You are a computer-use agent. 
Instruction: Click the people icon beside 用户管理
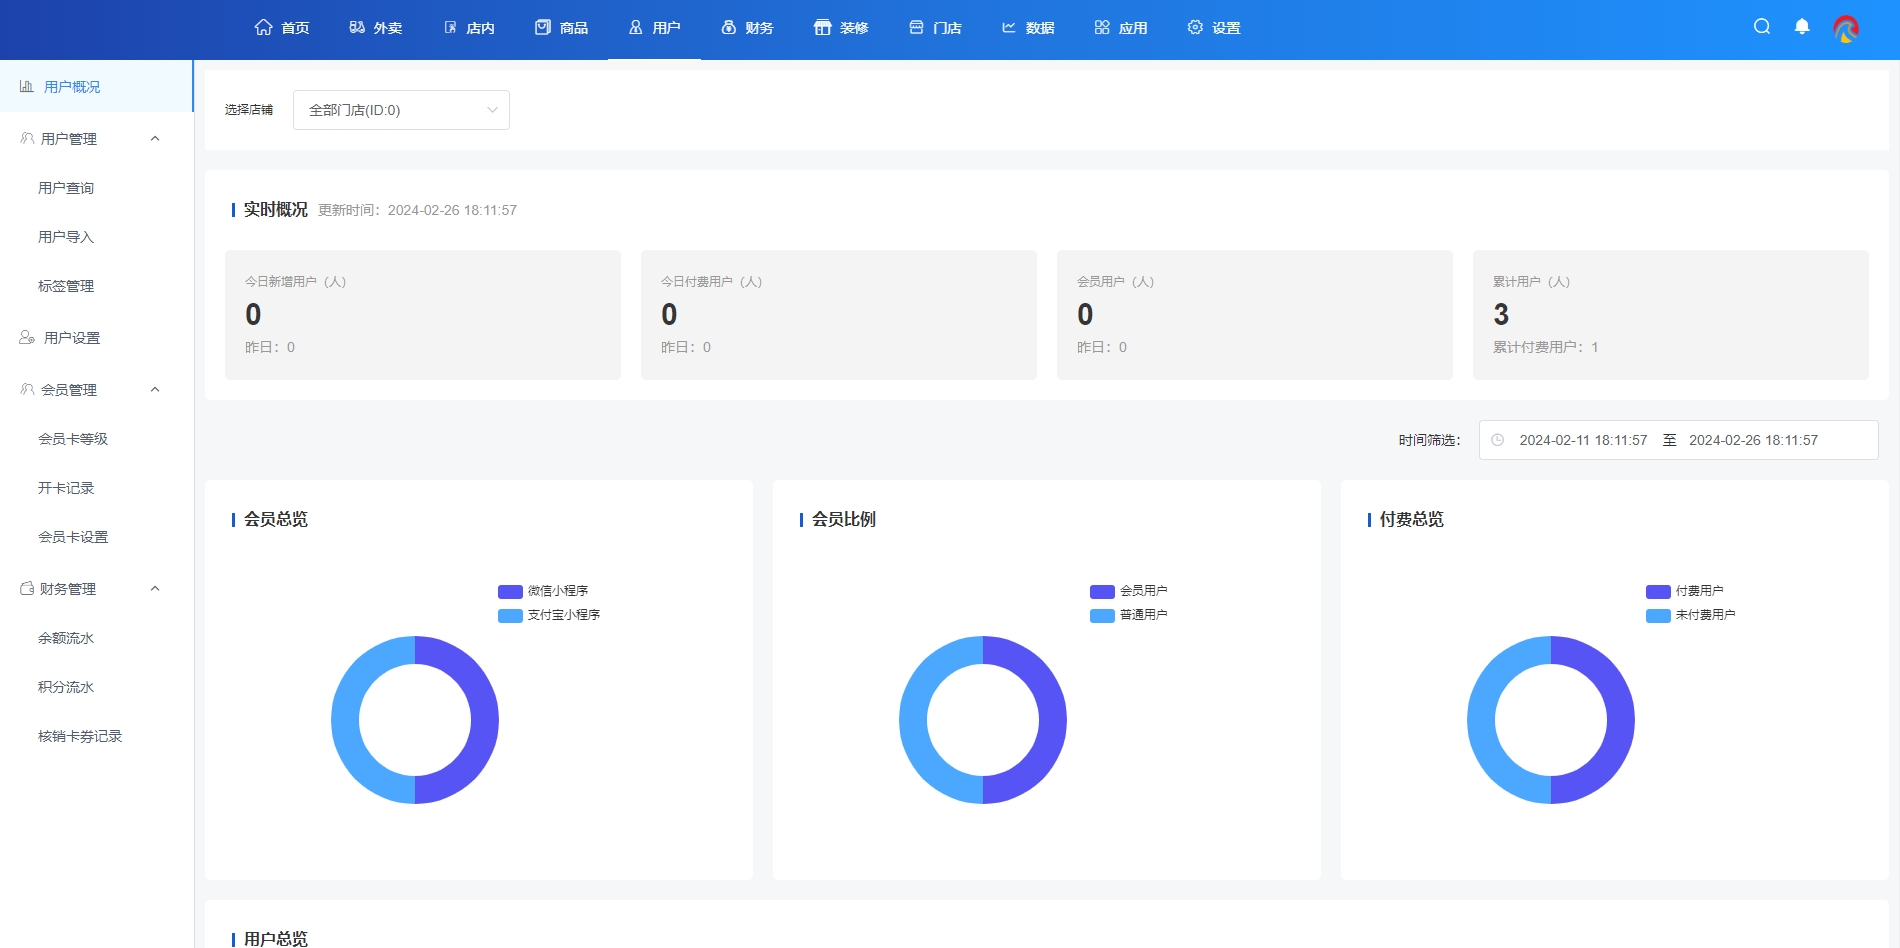(27, 138)
